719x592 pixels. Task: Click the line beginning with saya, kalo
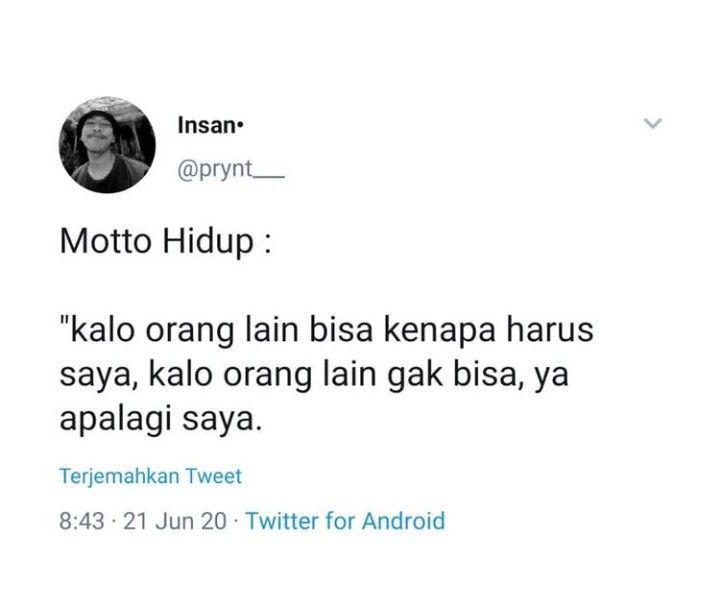click(x=314, y=376)
